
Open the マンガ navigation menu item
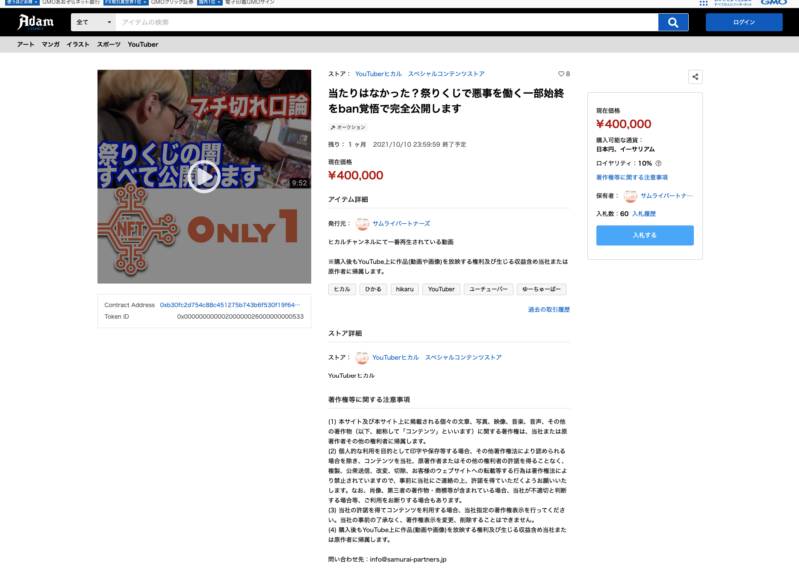click(x=50, y=45)
